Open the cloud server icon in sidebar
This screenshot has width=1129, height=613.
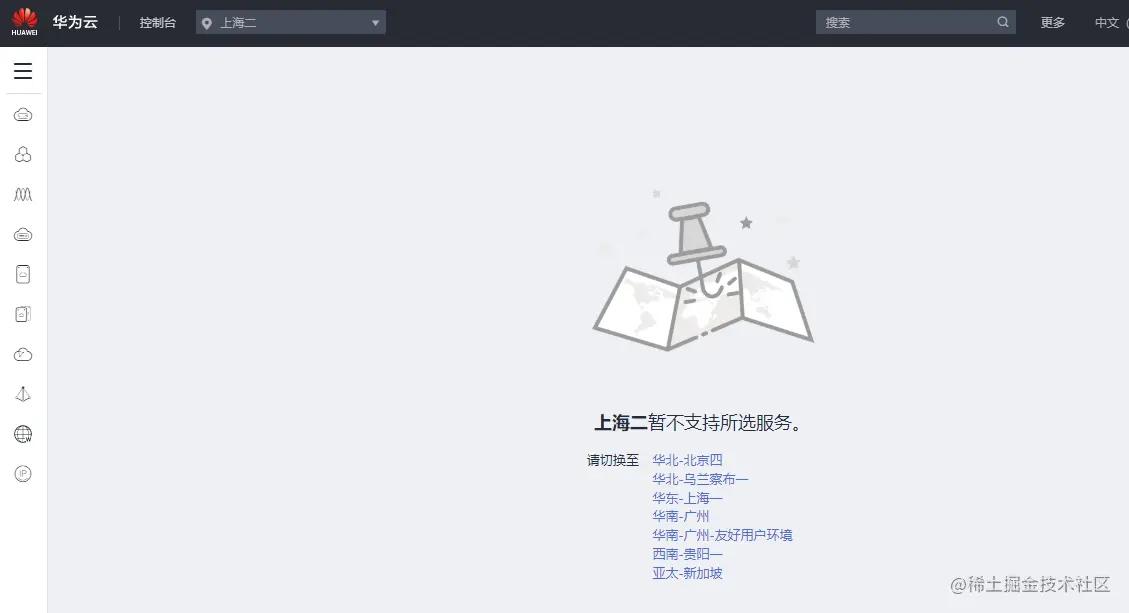[x=23, y=115]
